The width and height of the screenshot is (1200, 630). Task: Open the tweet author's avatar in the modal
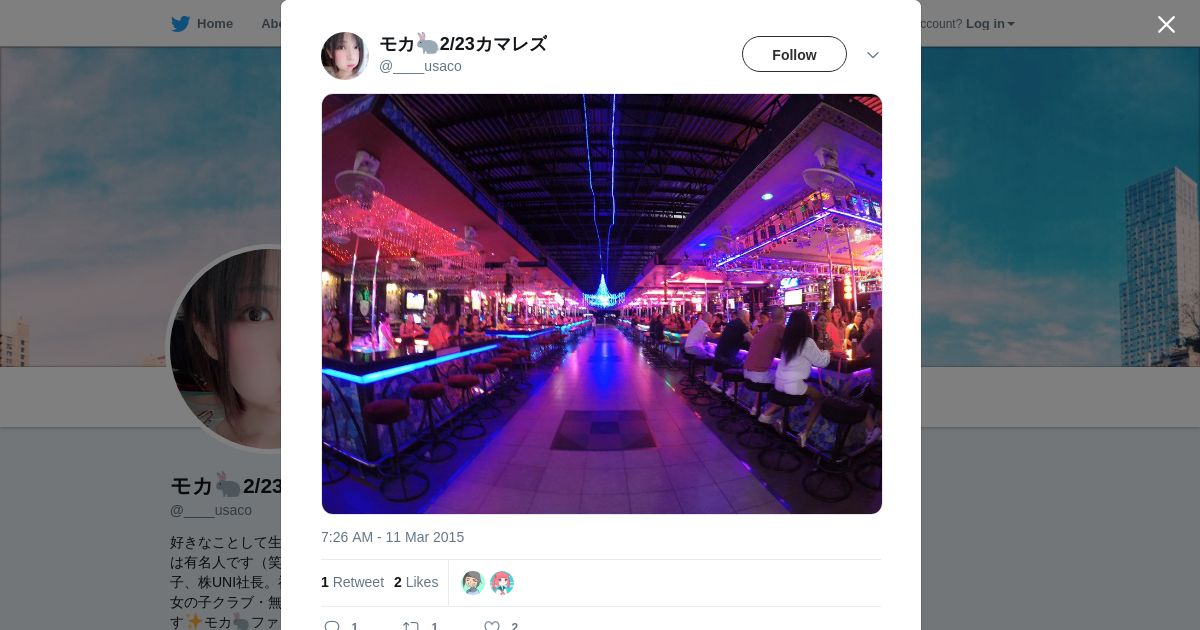(345, 56)
